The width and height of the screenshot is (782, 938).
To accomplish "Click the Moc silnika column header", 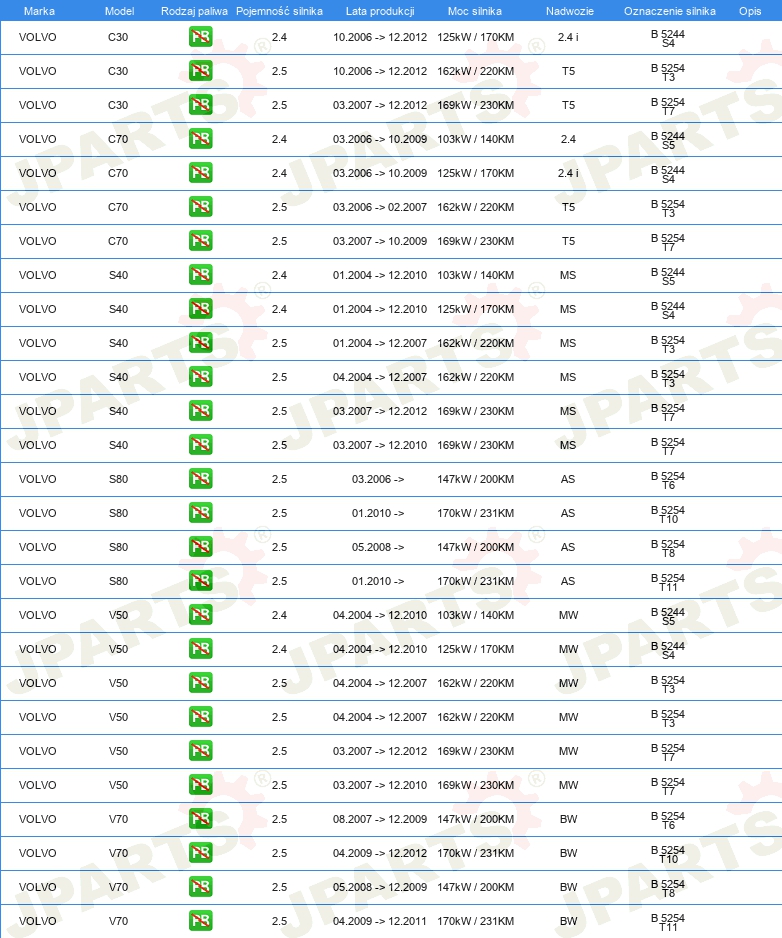I will [x=475, y=11].
